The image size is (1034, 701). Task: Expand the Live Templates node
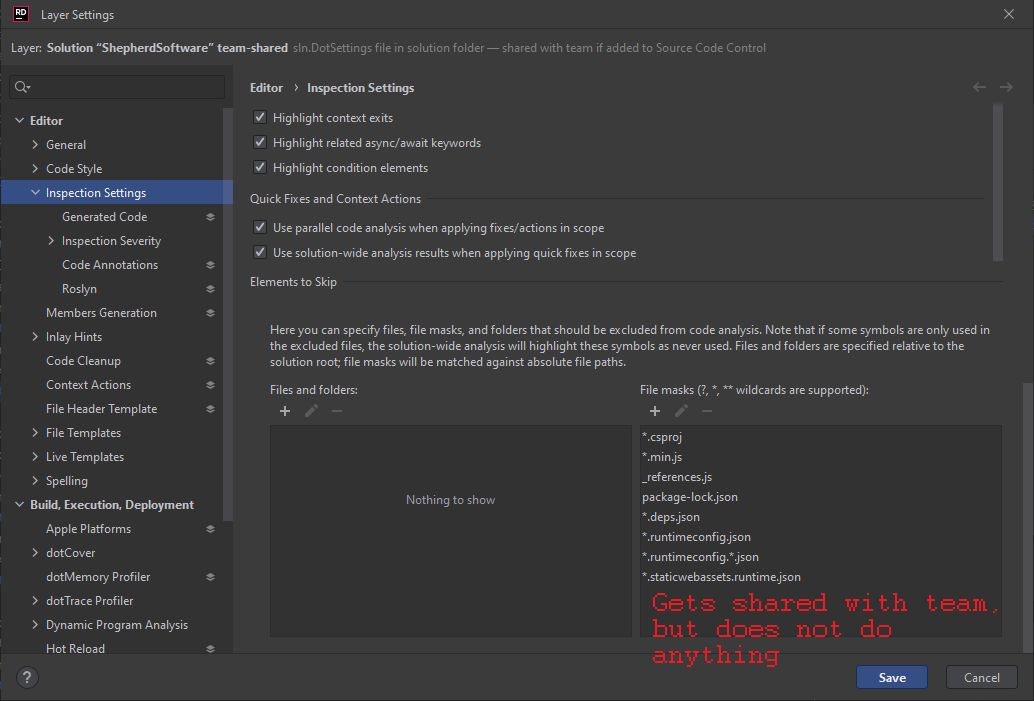(35, 457)
